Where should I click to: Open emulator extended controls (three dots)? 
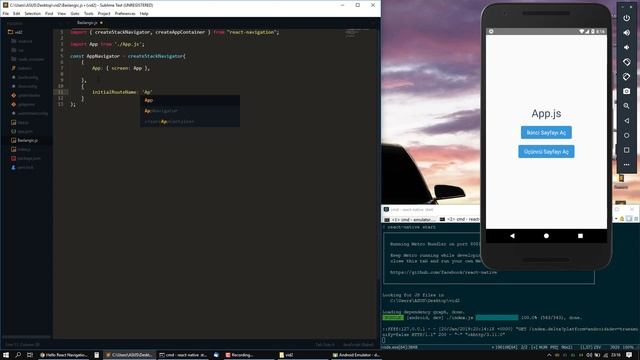click(x=626, y=164)
